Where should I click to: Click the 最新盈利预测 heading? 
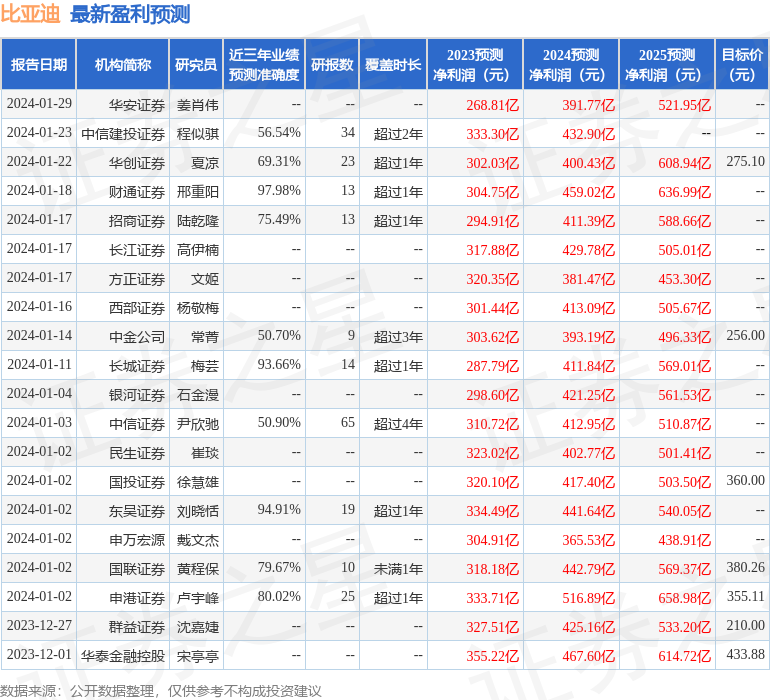click(x=130, y=14)
